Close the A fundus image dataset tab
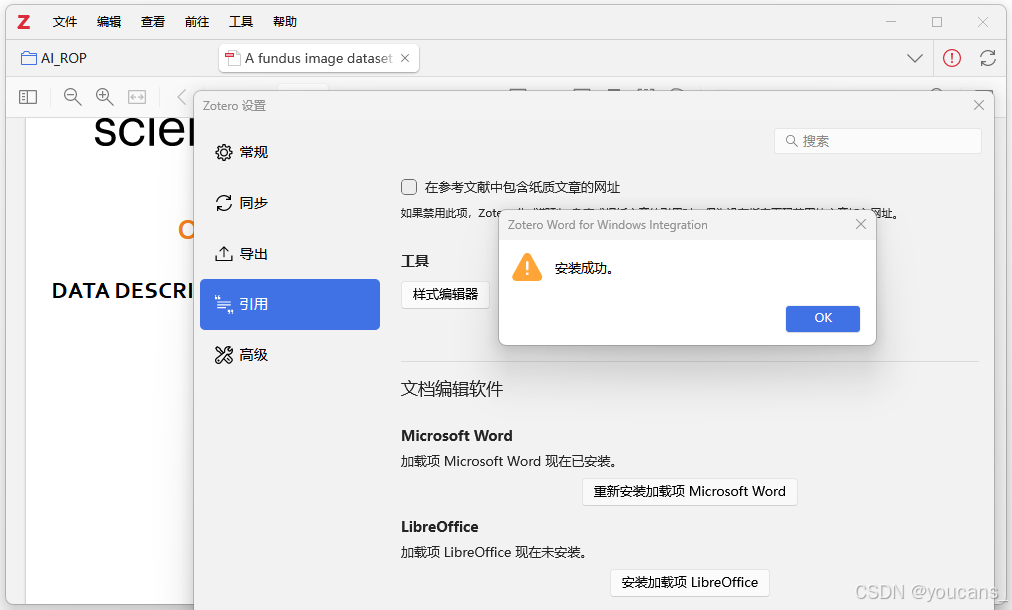1012x610 pixels. click(405, 58)
